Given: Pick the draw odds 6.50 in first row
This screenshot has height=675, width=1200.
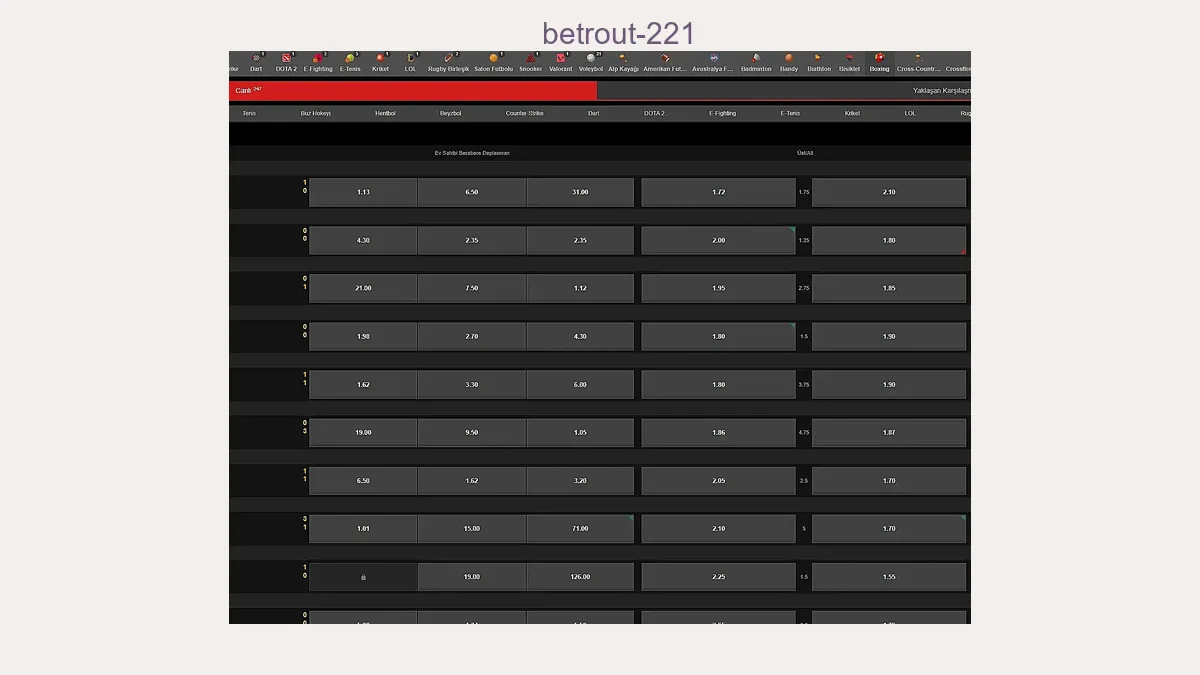Looking at the screenshot, I should (471, 192).
